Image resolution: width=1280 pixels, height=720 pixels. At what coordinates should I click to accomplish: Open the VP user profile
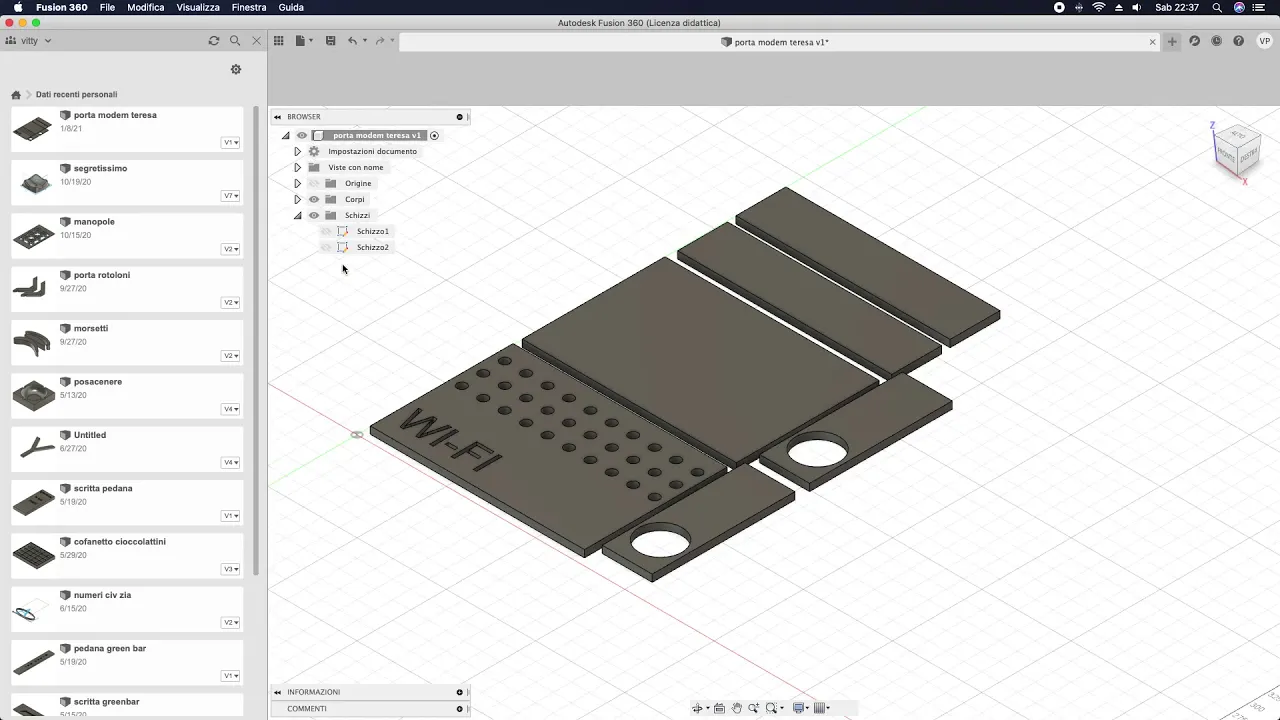click(1264, 41)
